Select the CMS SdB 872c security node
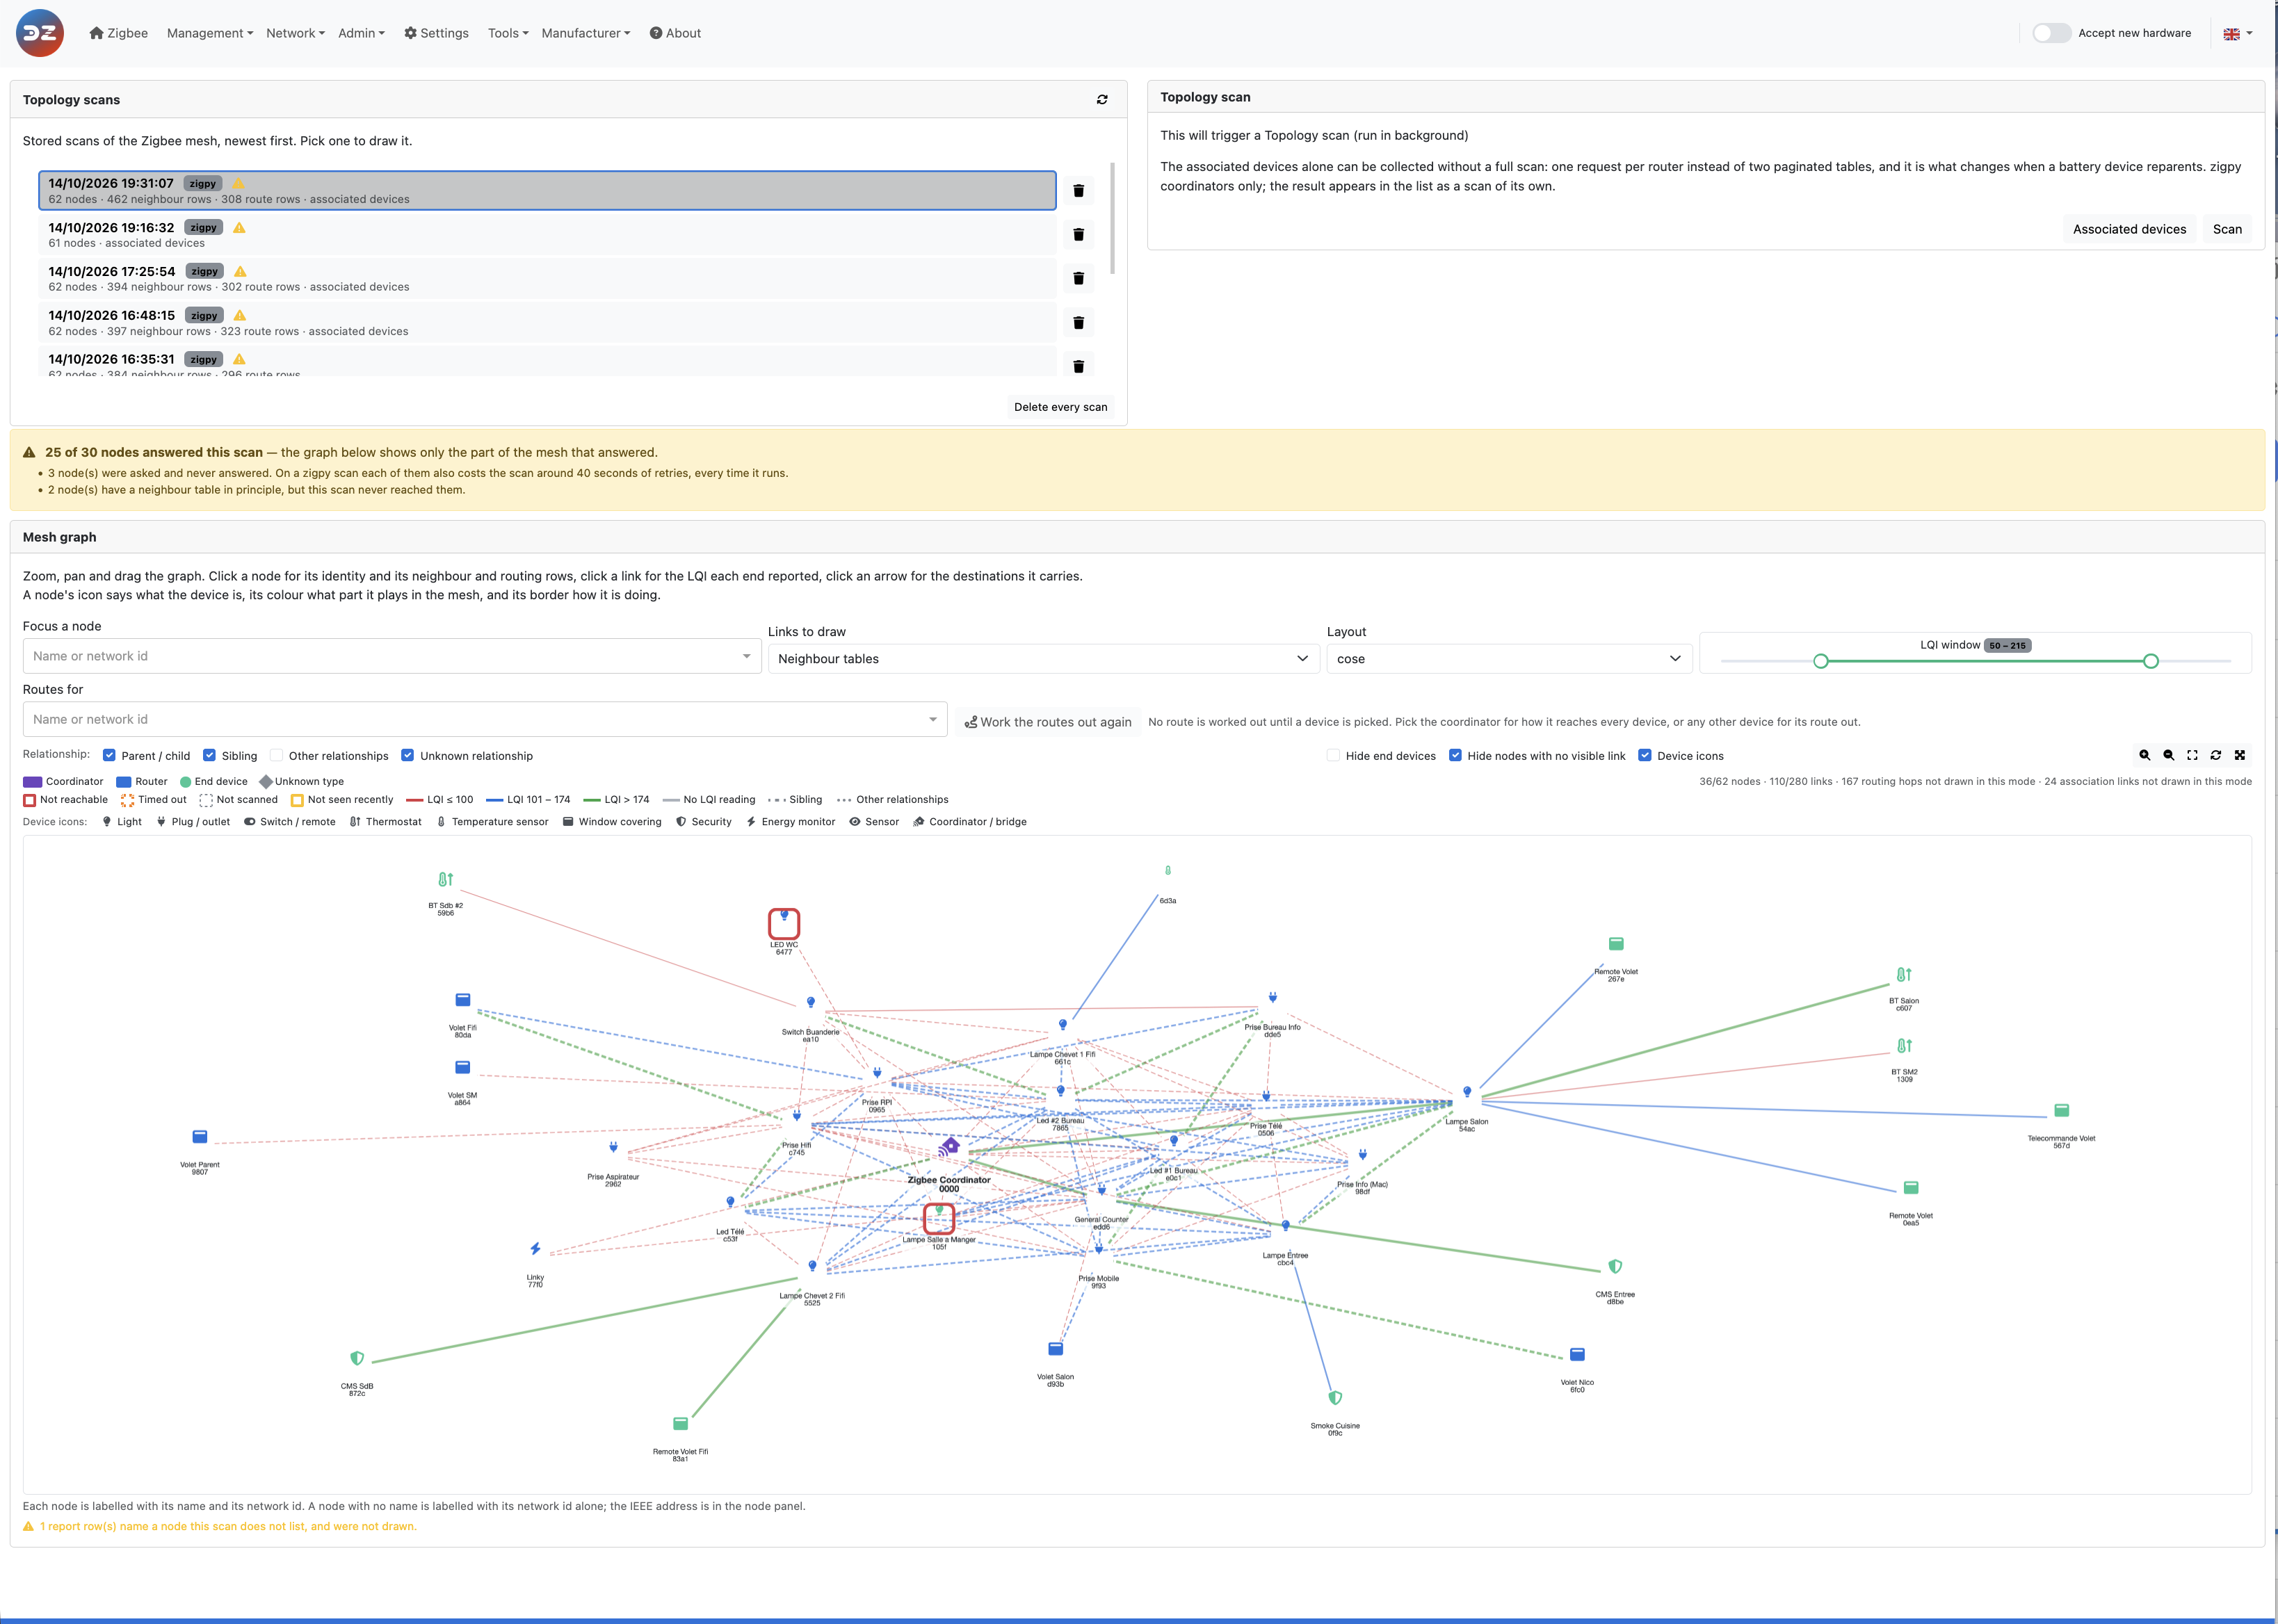 click(357, 1358)
